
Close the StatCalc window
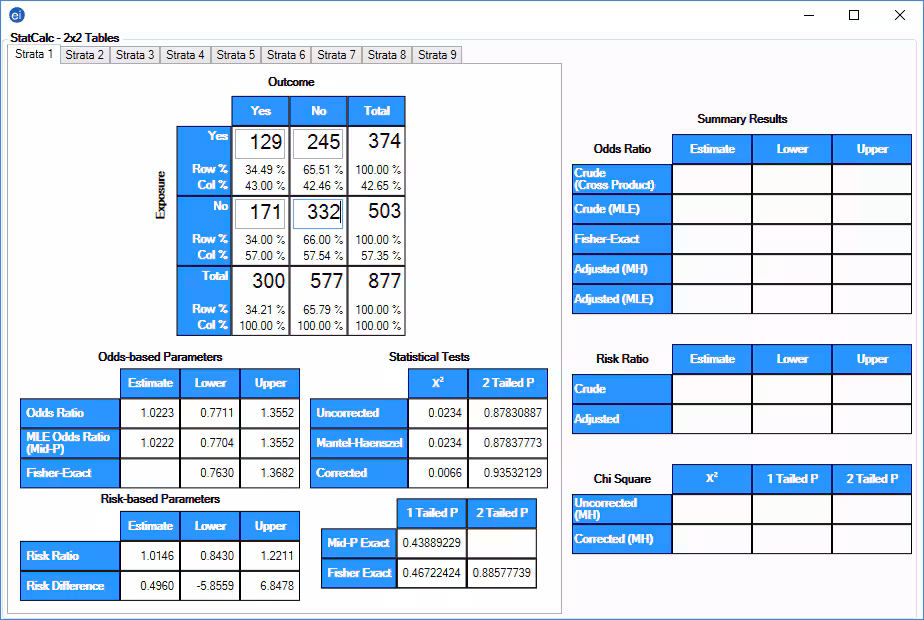900,15
